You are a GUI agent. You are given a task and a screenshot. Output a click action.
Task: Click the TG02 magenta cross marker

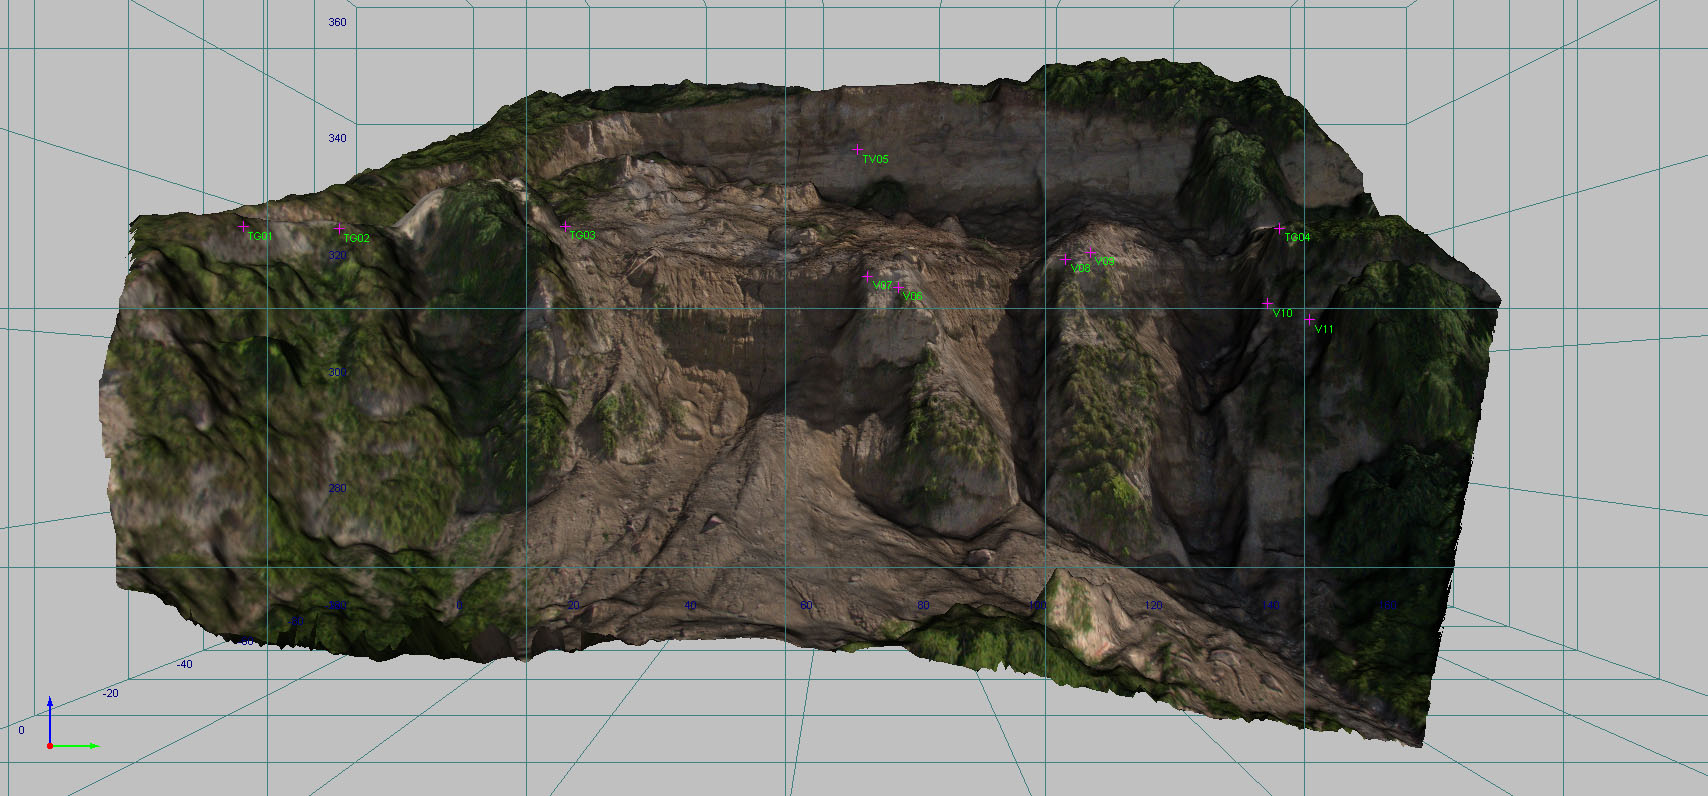(339, 229)
